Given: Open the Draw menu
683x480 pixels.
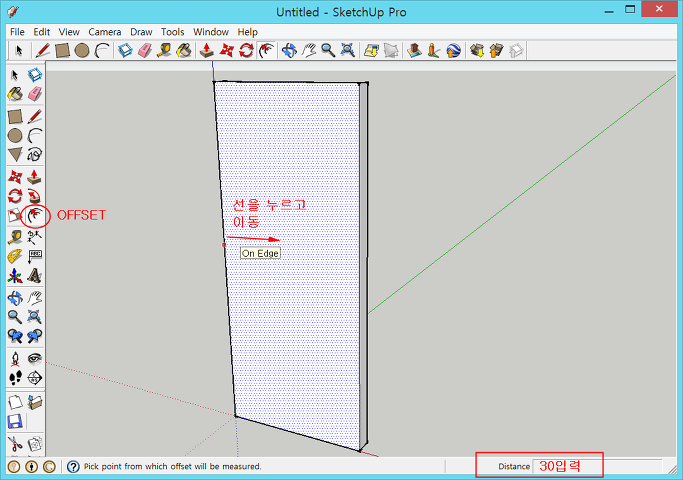Looking at the screenshot, I should tap(141, 32).
